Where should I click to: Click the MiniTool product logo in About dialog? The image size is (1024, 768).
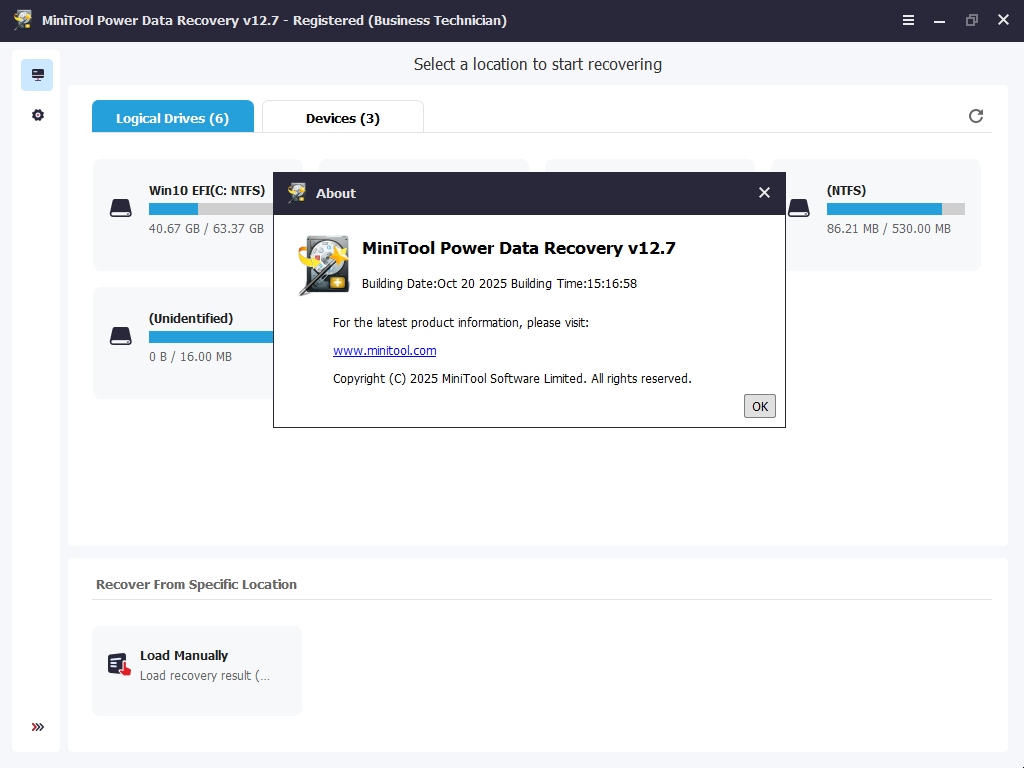pyautogui.click(x=324, y=265)
